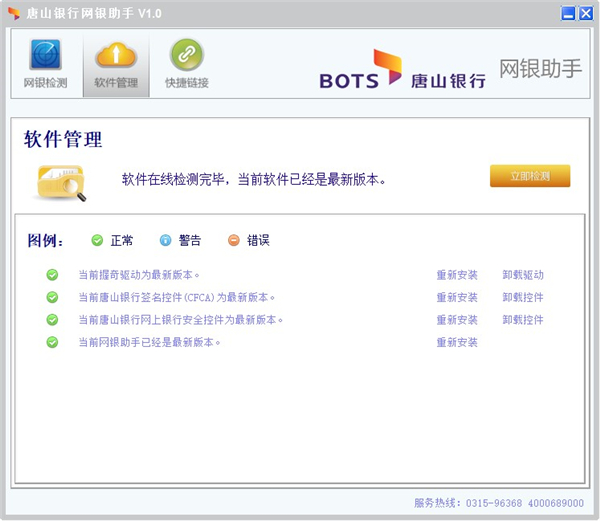
Task: Click 重新安装 for 网上银行安全控件
Action: click(x=457, y=320)
